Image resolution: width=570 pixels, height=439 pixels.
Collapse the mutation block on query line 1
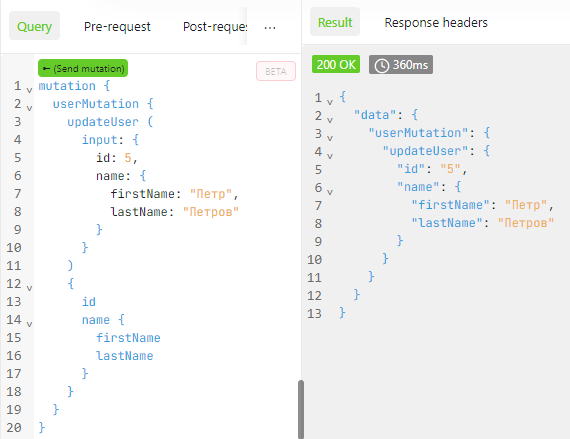(x=29, y=89)
